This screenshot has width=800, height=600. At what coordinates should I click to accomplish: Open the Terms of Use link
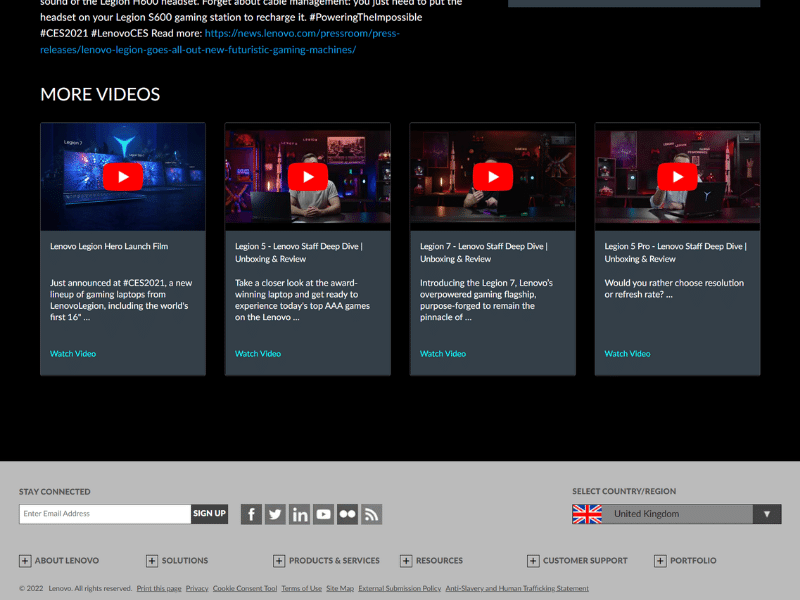pyautogui.click(x=302, y=588)
